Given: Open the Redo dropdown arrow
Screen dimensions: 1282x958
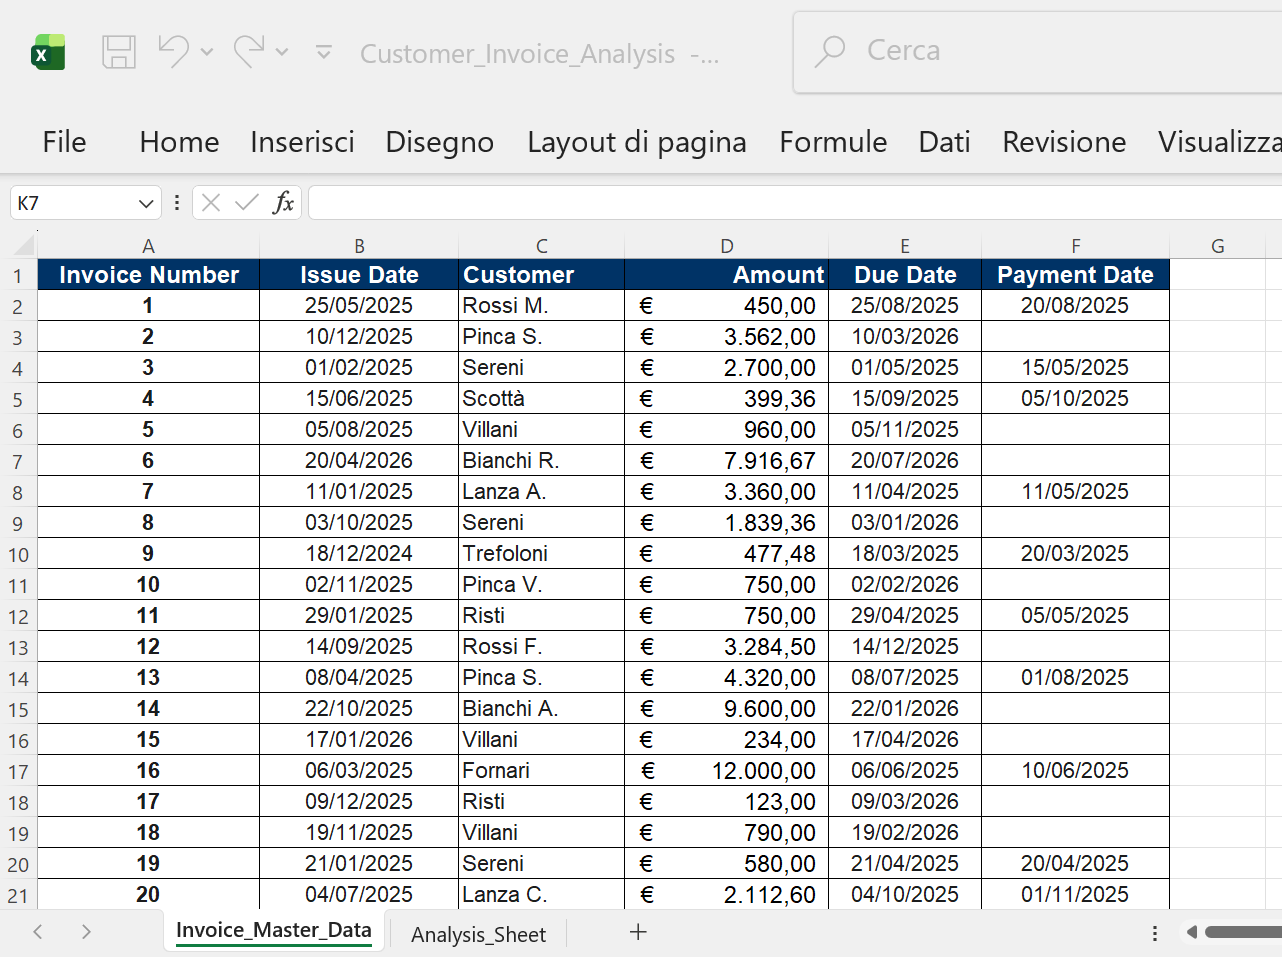Looking at the screenshot, I should tap(281, 52).
